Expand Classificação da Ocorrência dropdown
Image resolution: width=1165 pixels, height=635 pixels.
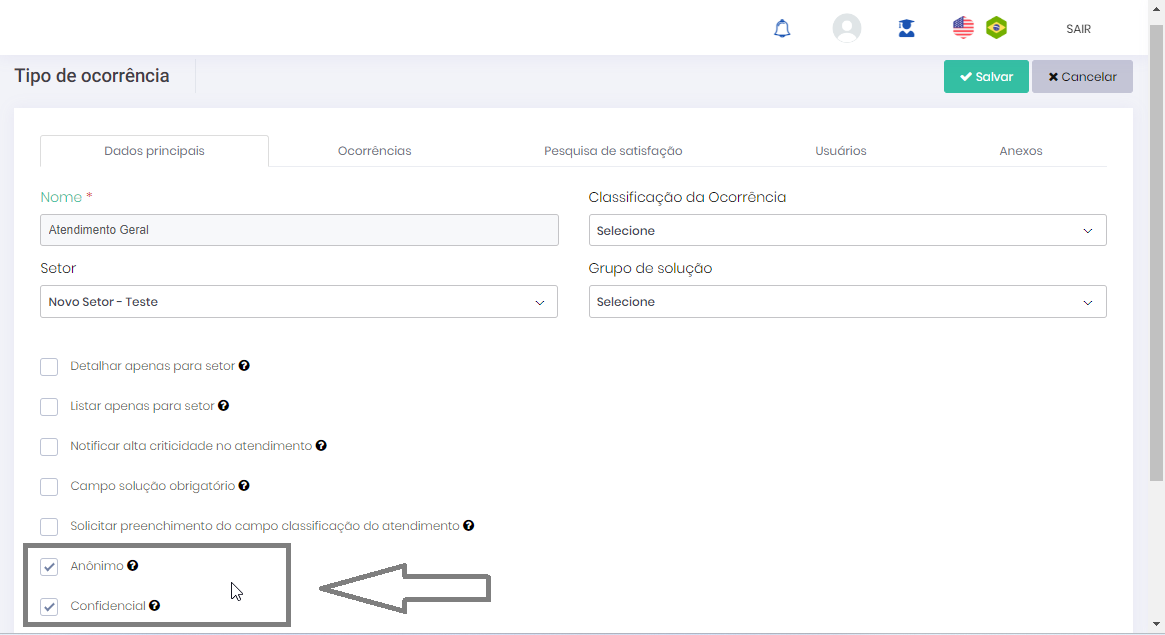click(x=847, y=231)
